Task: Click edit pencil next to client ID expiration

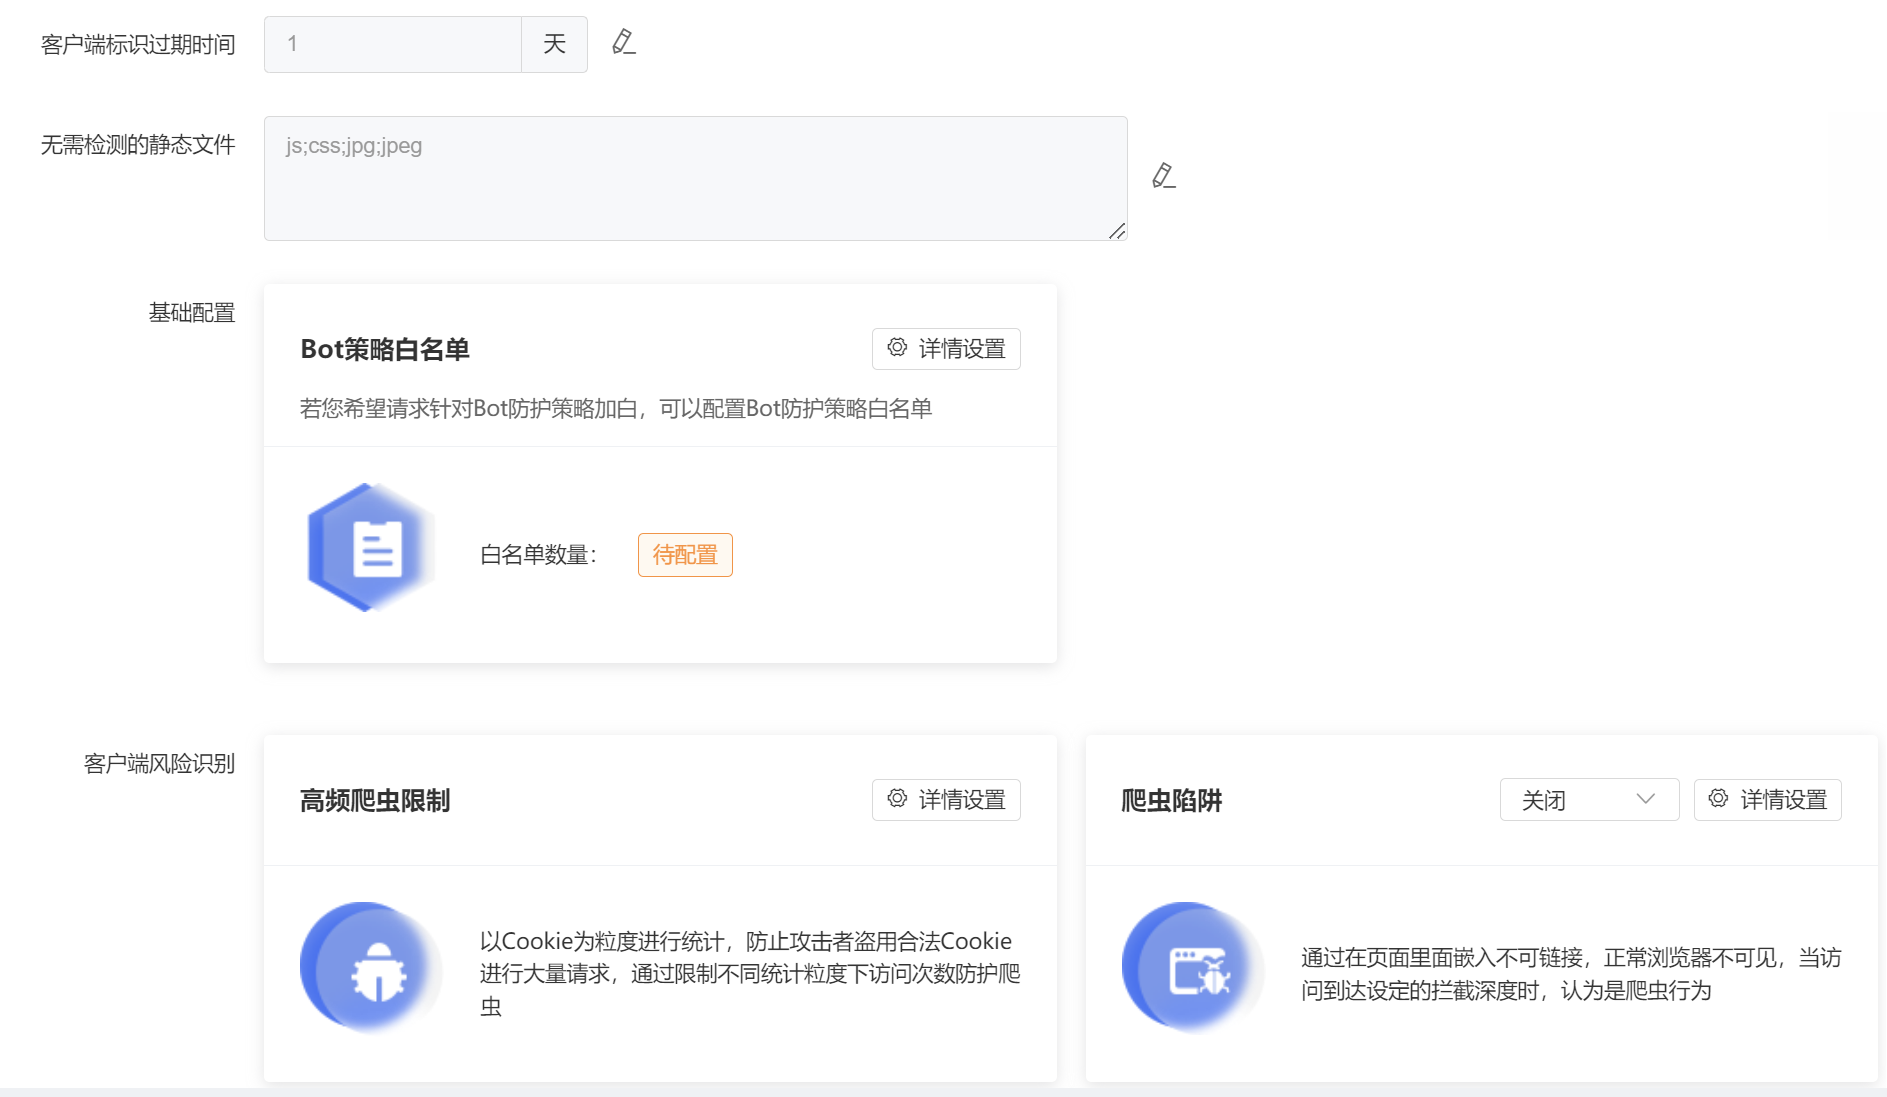Action: coord(624,42)
